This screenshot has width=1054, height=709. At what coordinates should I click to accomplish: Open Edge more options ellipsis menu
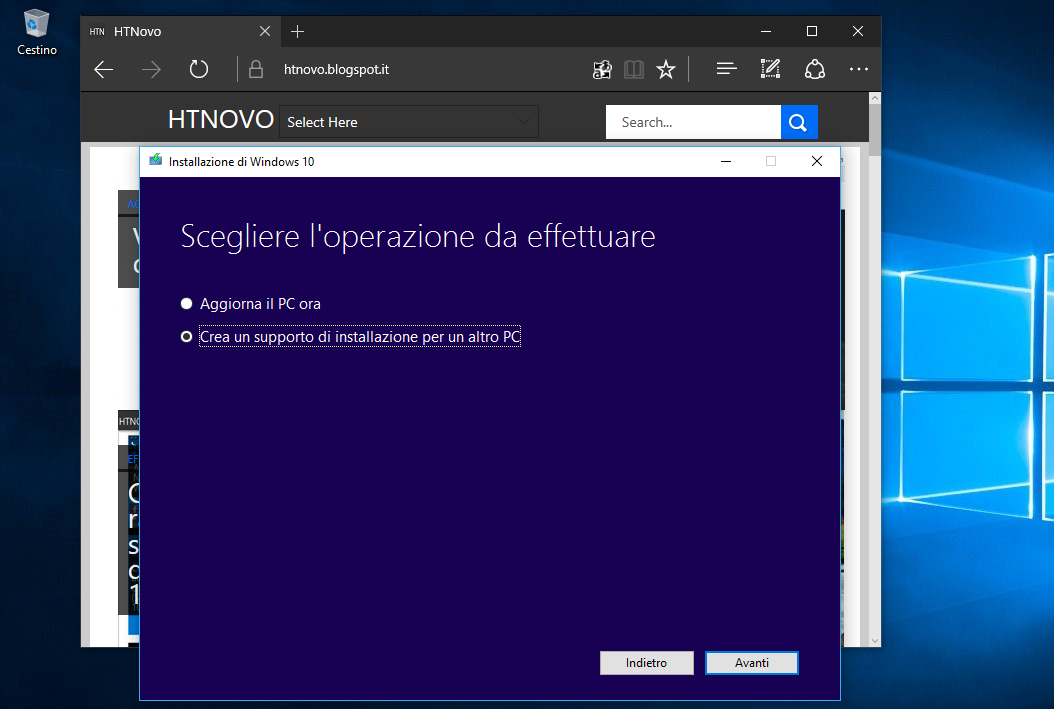click(858, 69)
